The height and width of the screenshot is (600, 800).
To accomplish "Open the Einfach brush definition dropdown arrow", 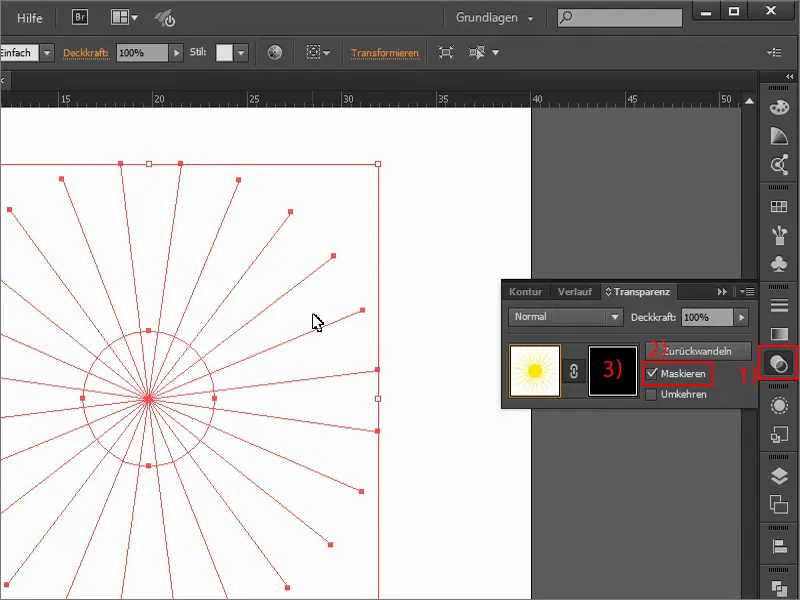I will coord(47,53).
